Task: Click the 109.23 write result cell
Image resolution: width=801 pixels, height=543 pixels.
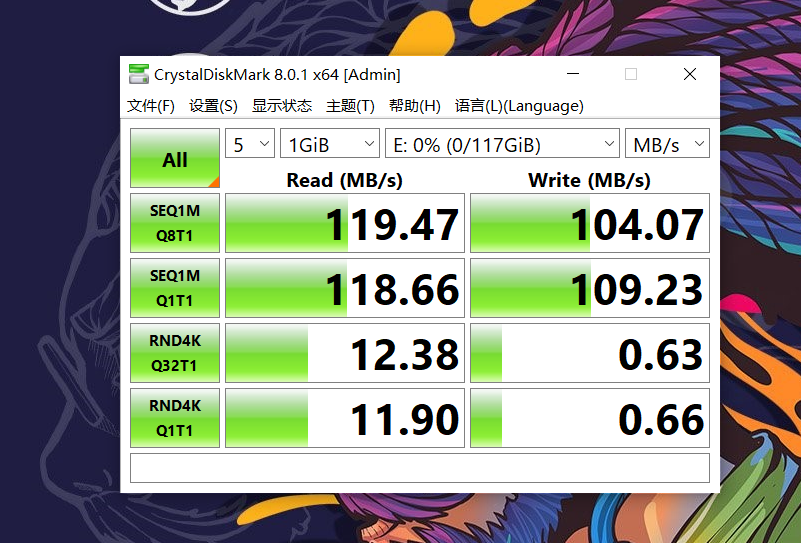Action: coord(590,288)
